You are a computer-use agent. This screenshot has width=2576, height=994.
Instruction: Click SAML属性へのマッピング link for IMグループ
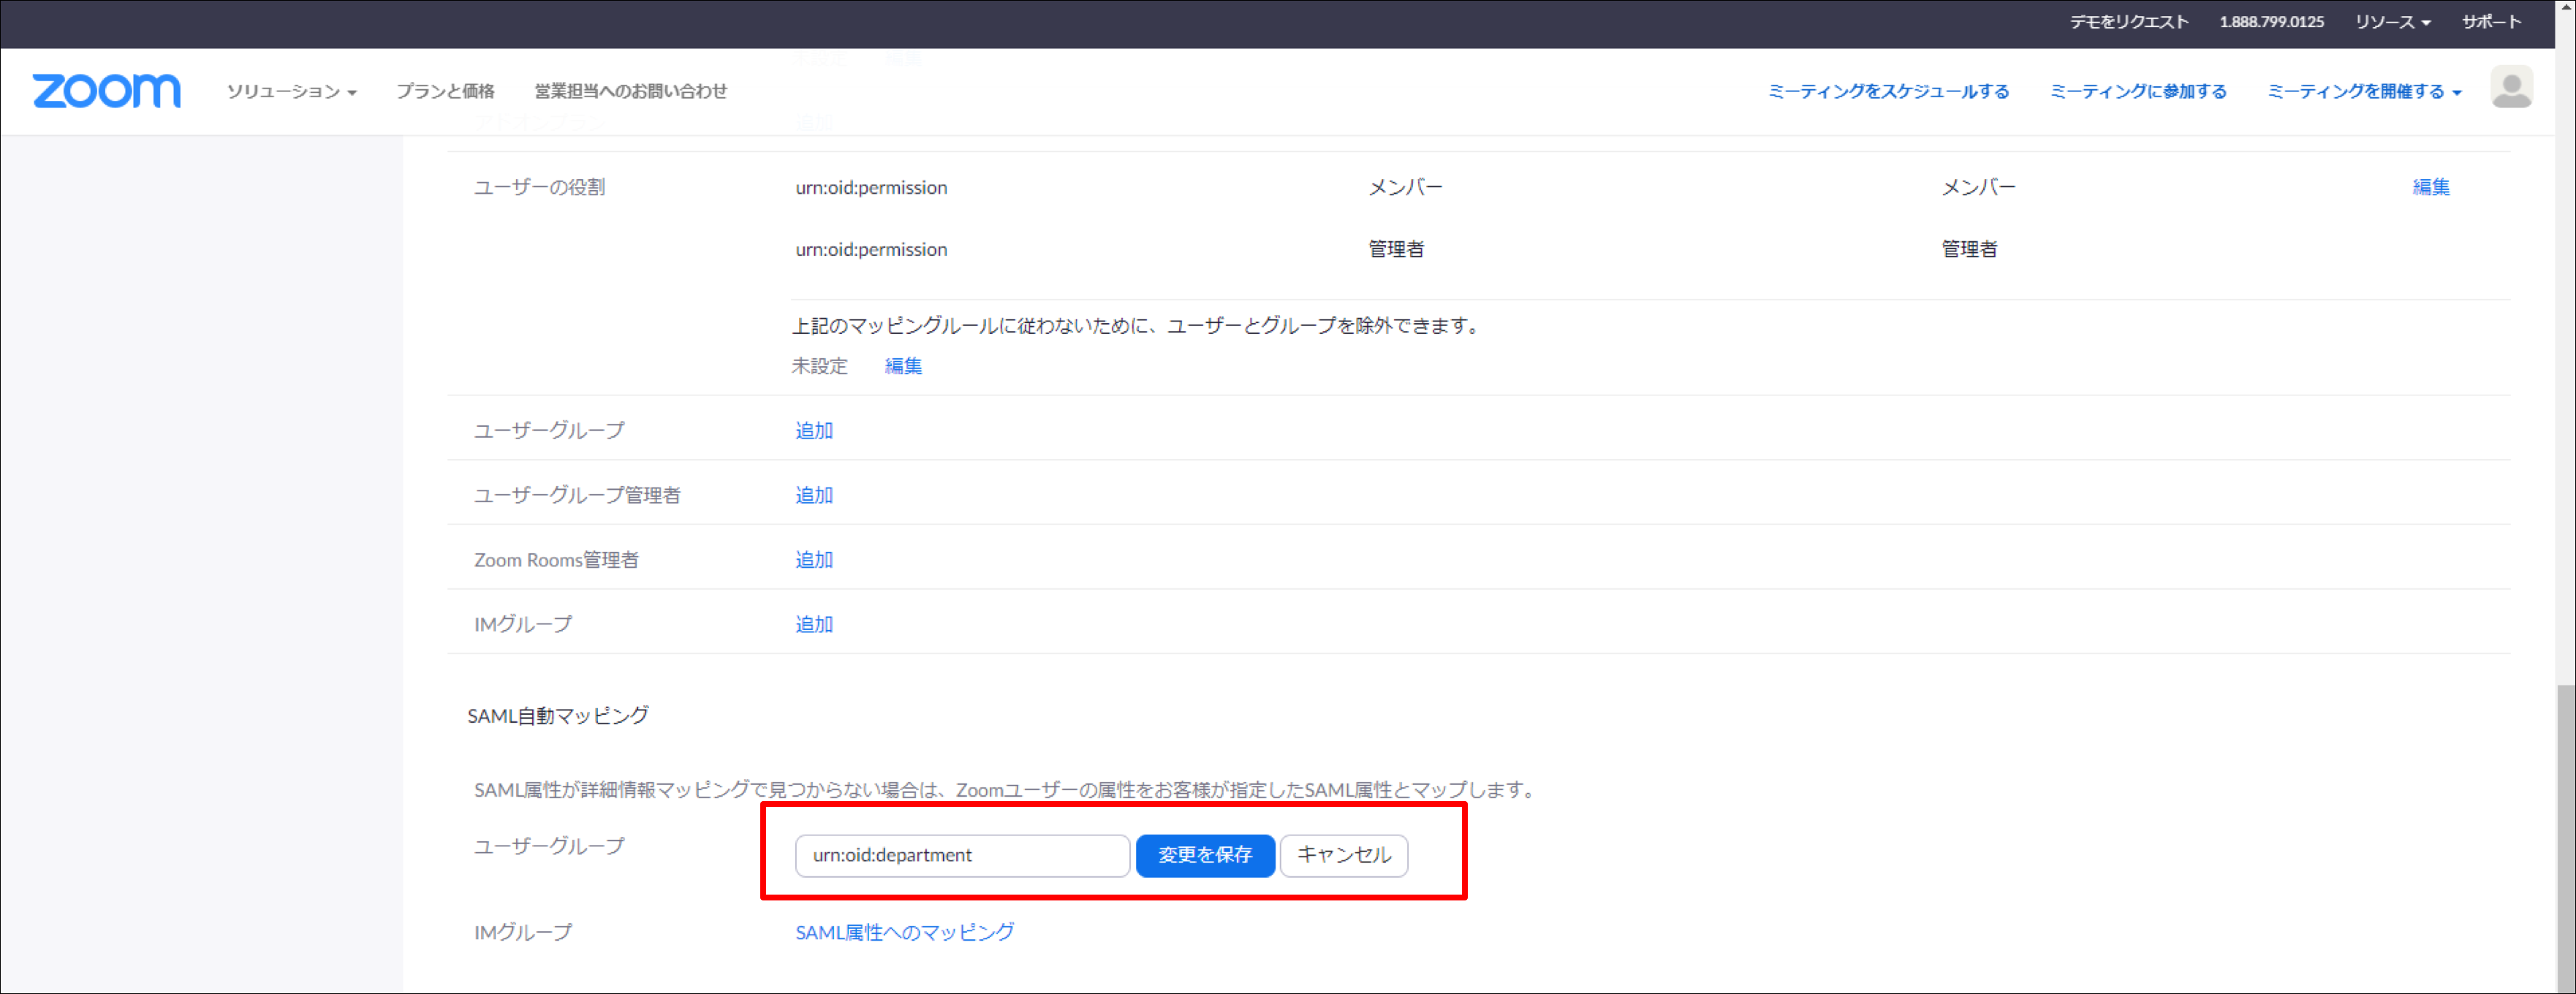coord(905,932)
